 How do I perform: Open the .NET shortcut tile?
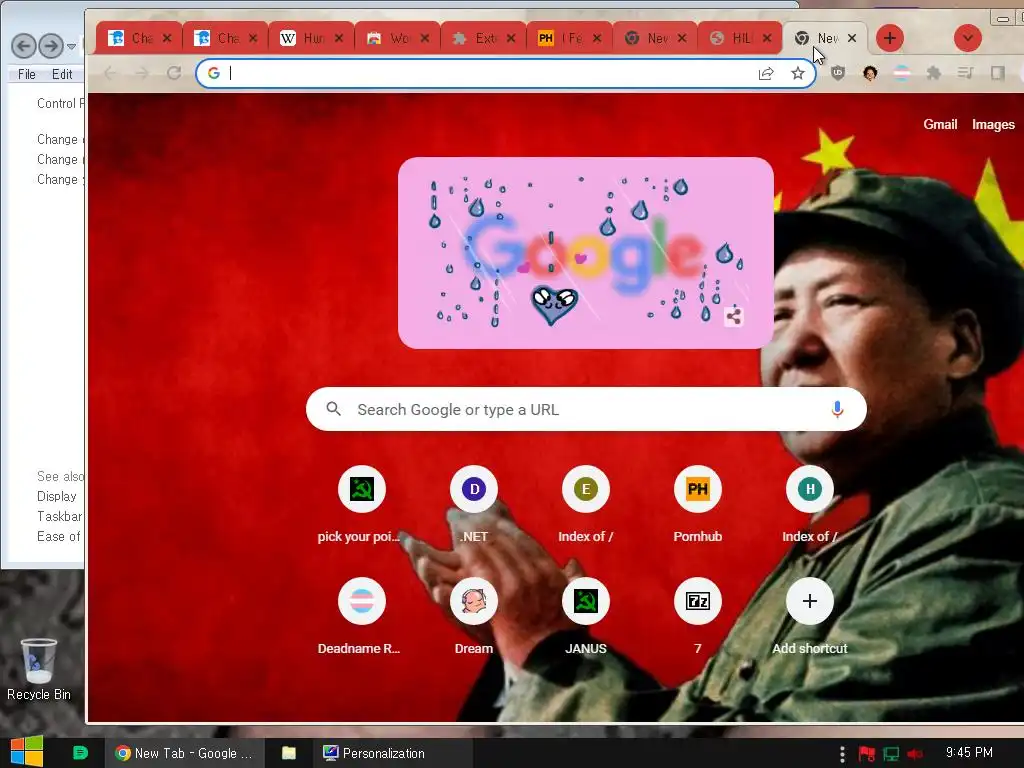point(474,489)
